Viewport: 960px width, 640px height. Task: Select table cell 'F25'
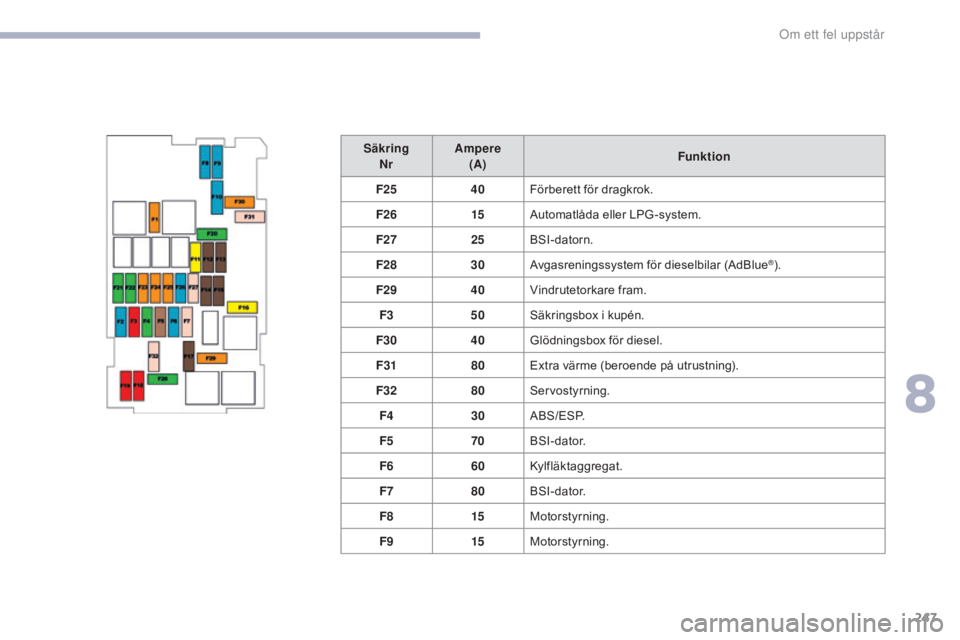coord(386,190)
